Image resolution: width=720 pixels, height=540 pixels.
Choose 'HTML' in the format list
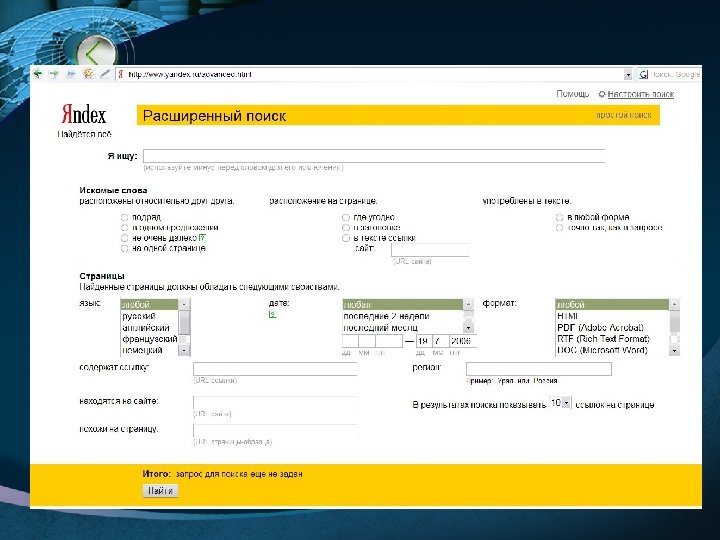coord(612,316)
